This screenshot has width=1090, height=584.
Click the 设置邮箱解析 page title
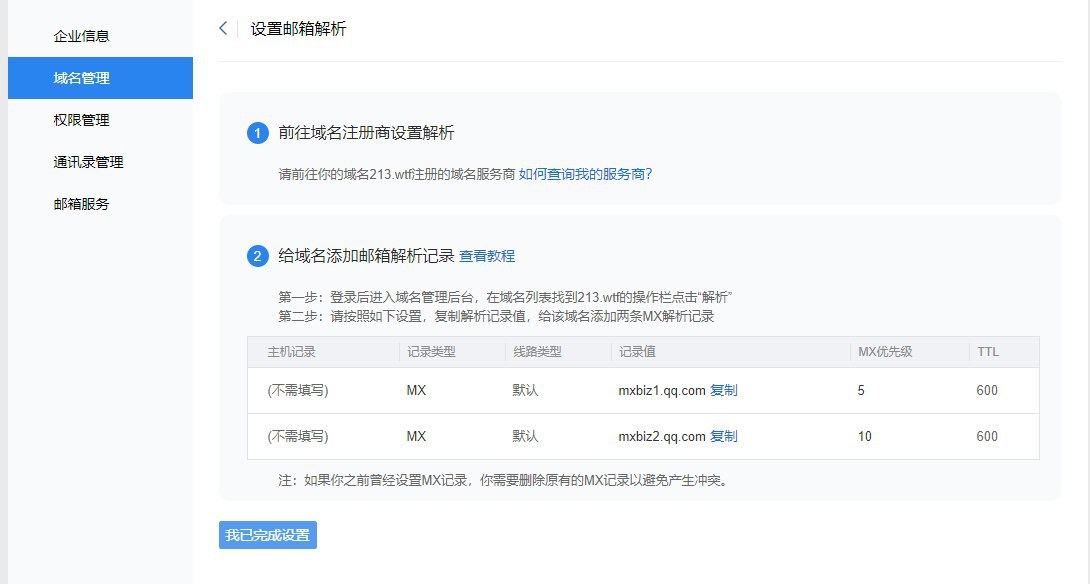pos(298,29)
